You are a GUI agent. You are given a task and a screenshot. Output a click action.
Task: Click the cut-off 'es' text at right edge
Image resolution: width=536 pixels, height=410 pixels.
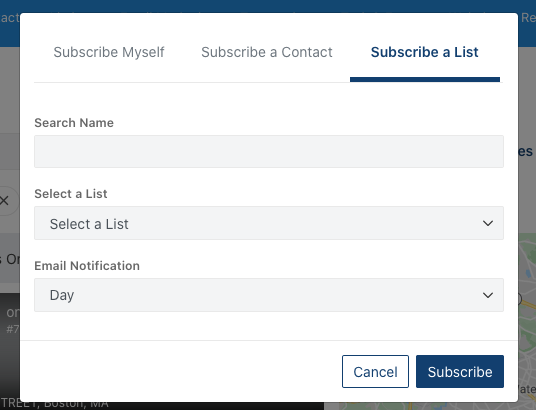click(x=525, y=151)
